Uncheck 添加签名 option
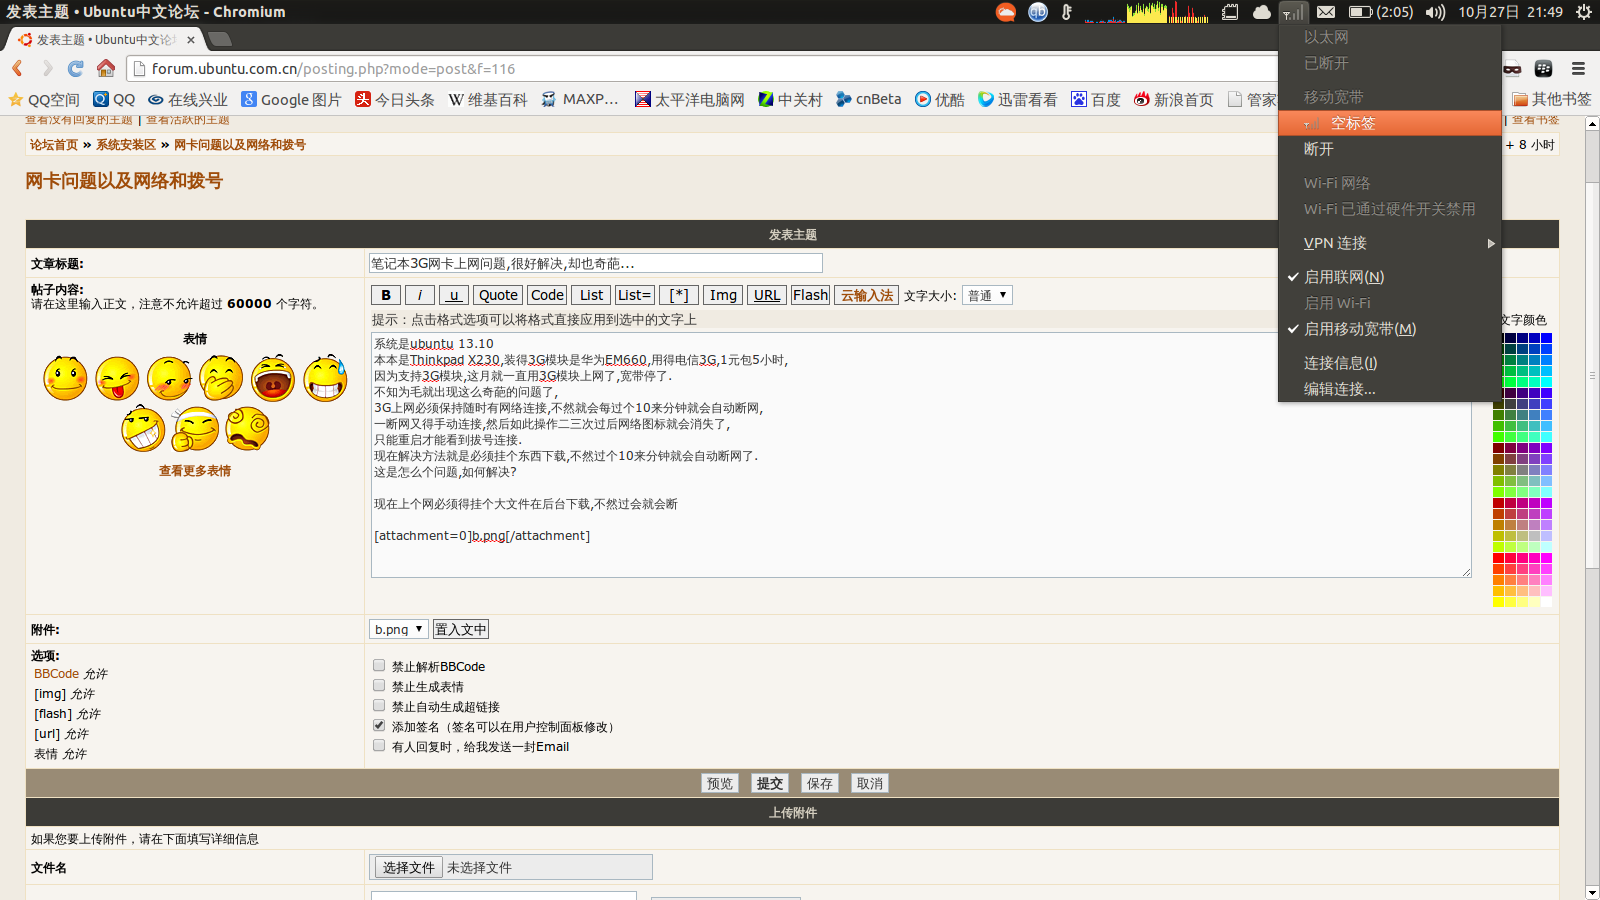This screenshot has height=900, width=1600. click(x=379, y=725)
